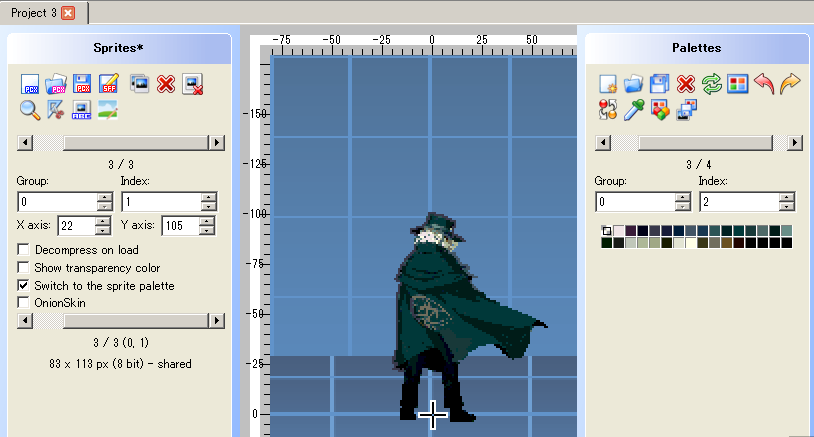Click the landscape edit image icon

click(x=107, y=110)
